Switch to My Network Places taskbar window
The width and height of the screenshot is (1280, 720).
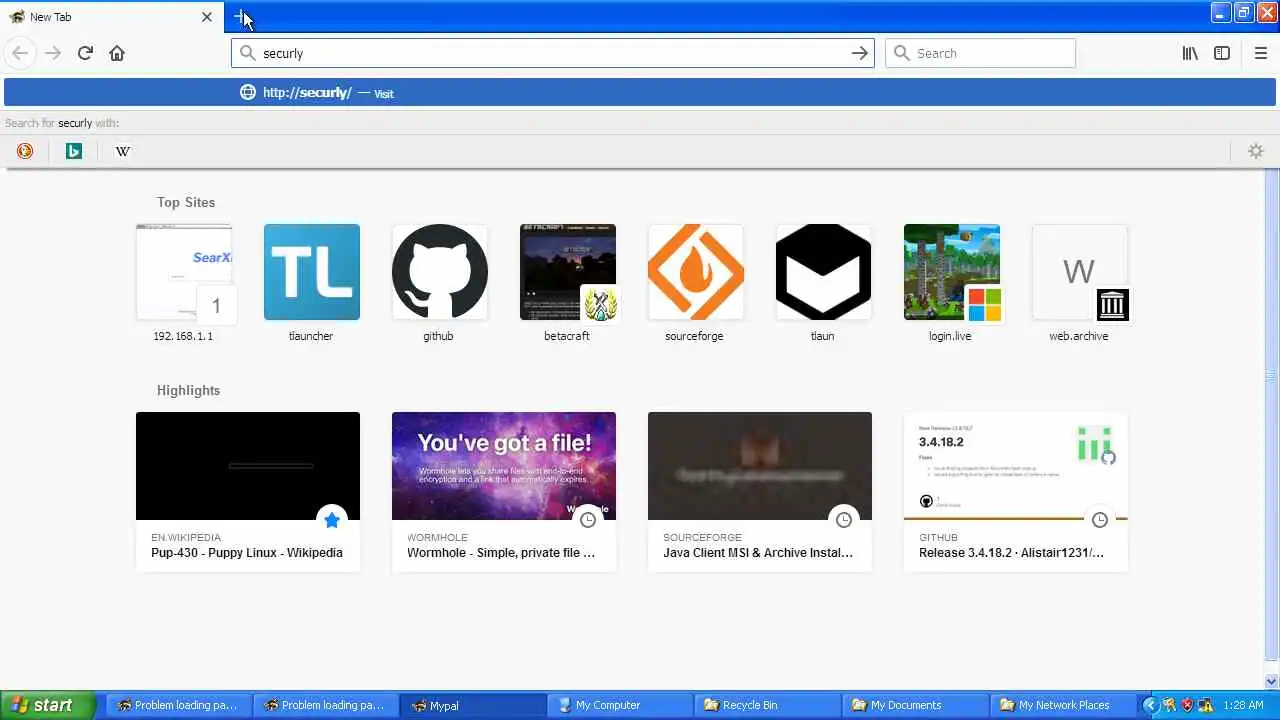(1061, 705)
